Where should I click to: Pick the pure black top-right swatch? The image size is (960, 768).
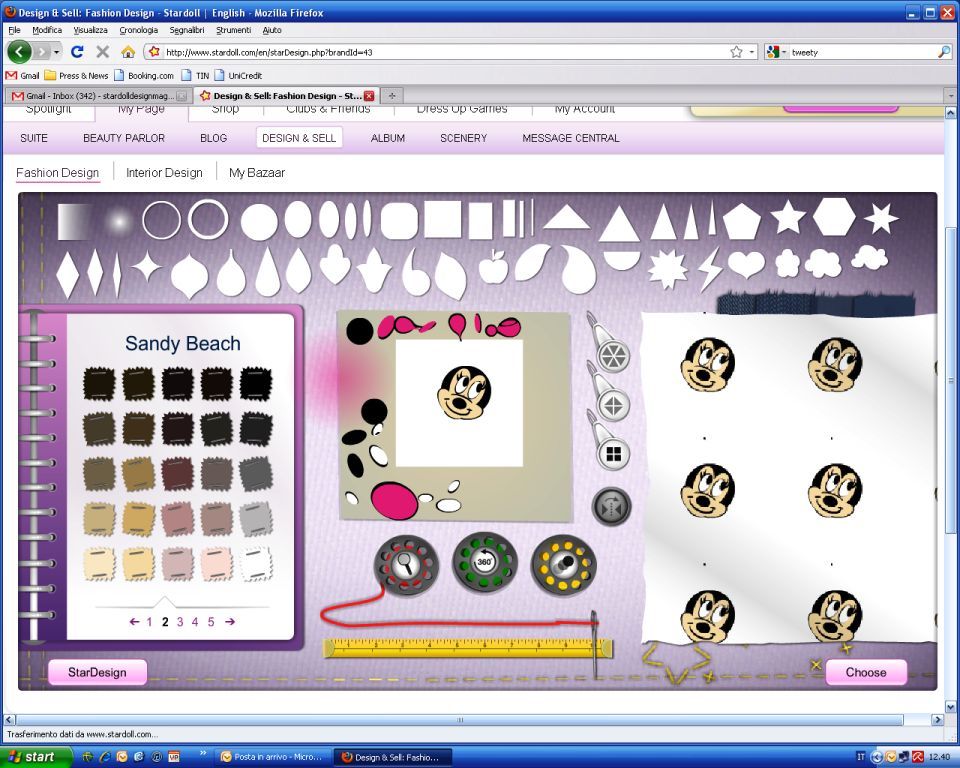coord(255,383)
